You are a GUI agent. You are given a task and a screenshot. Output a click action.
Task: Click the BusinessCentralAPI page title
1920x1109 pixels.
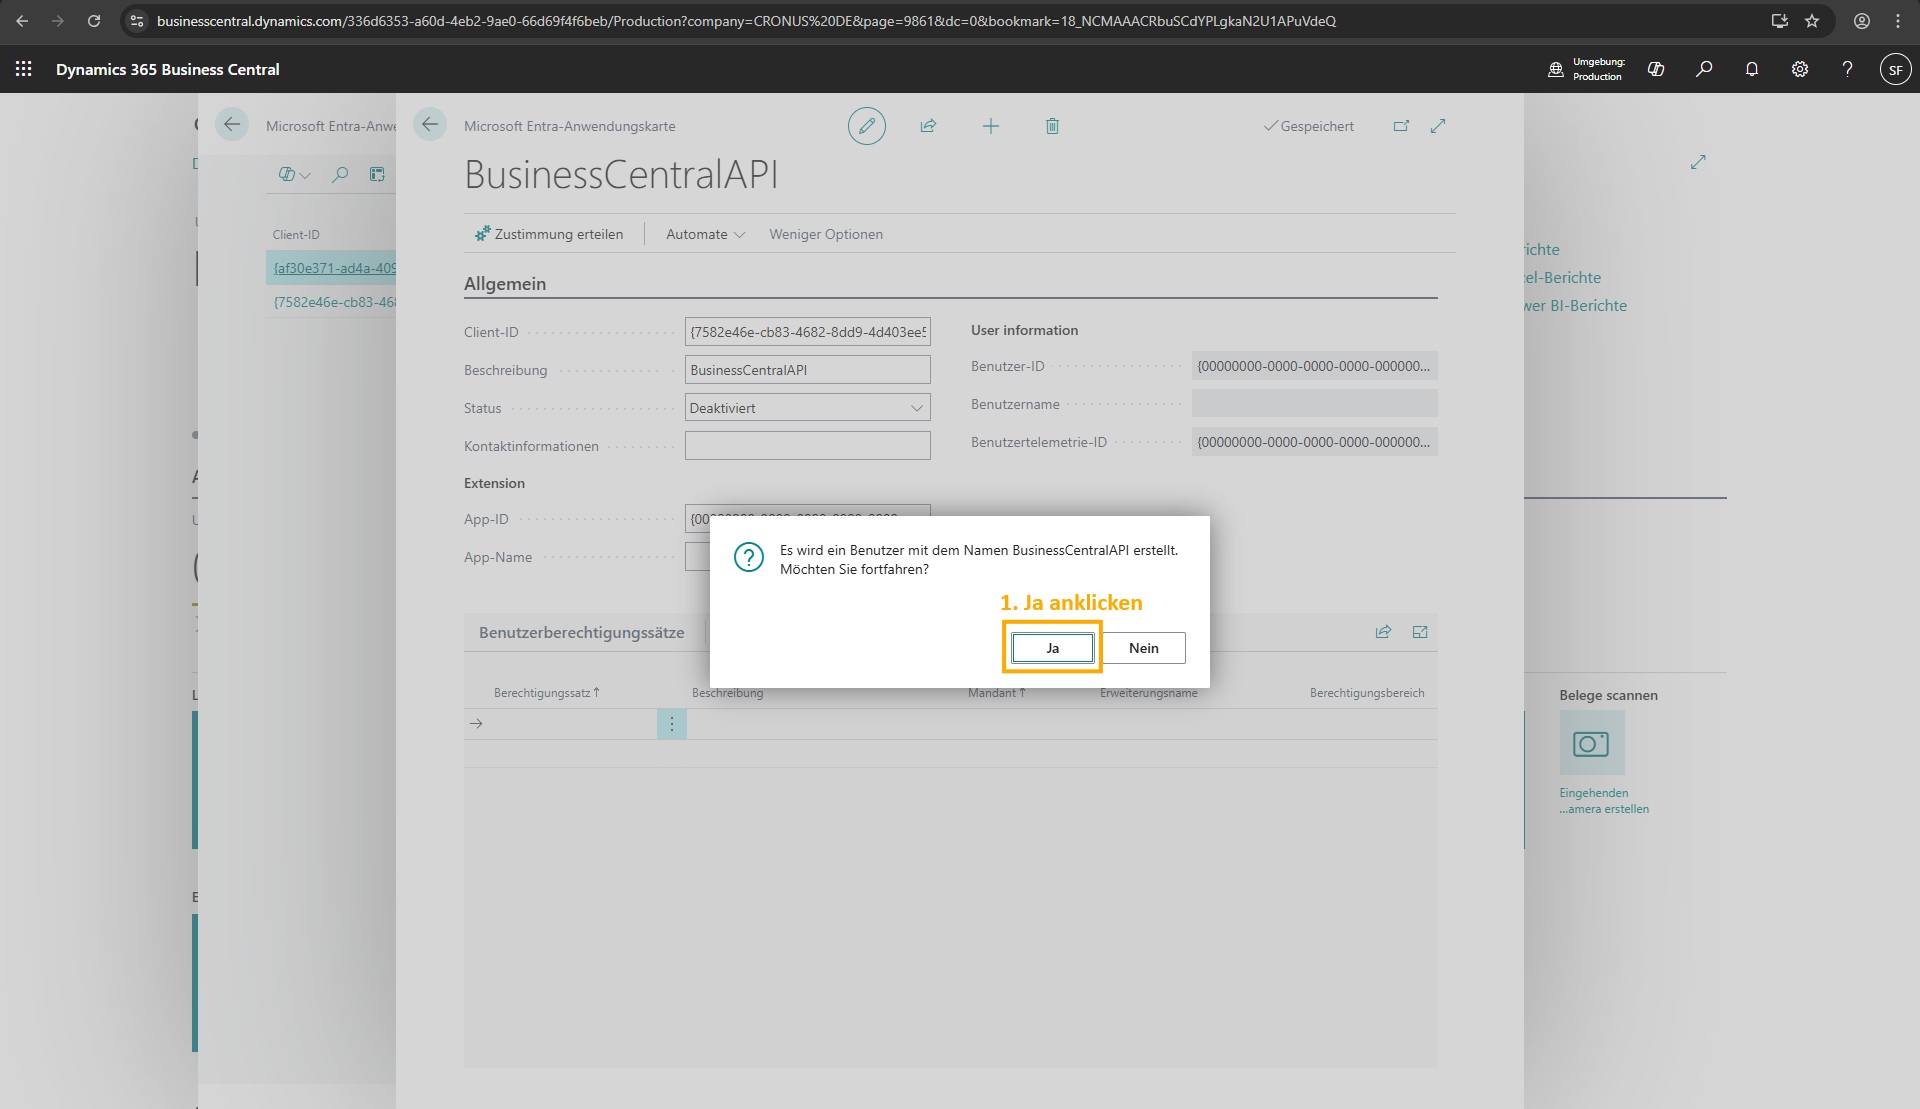[x=621, y=175]
